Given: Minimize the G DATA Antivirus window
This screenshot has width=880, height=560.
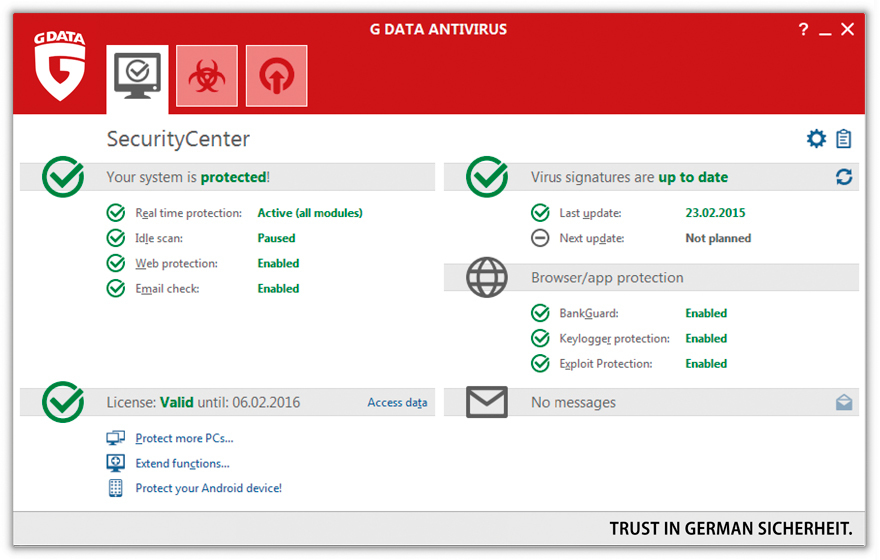Looking at the screenshot, I should pos(825,33).
